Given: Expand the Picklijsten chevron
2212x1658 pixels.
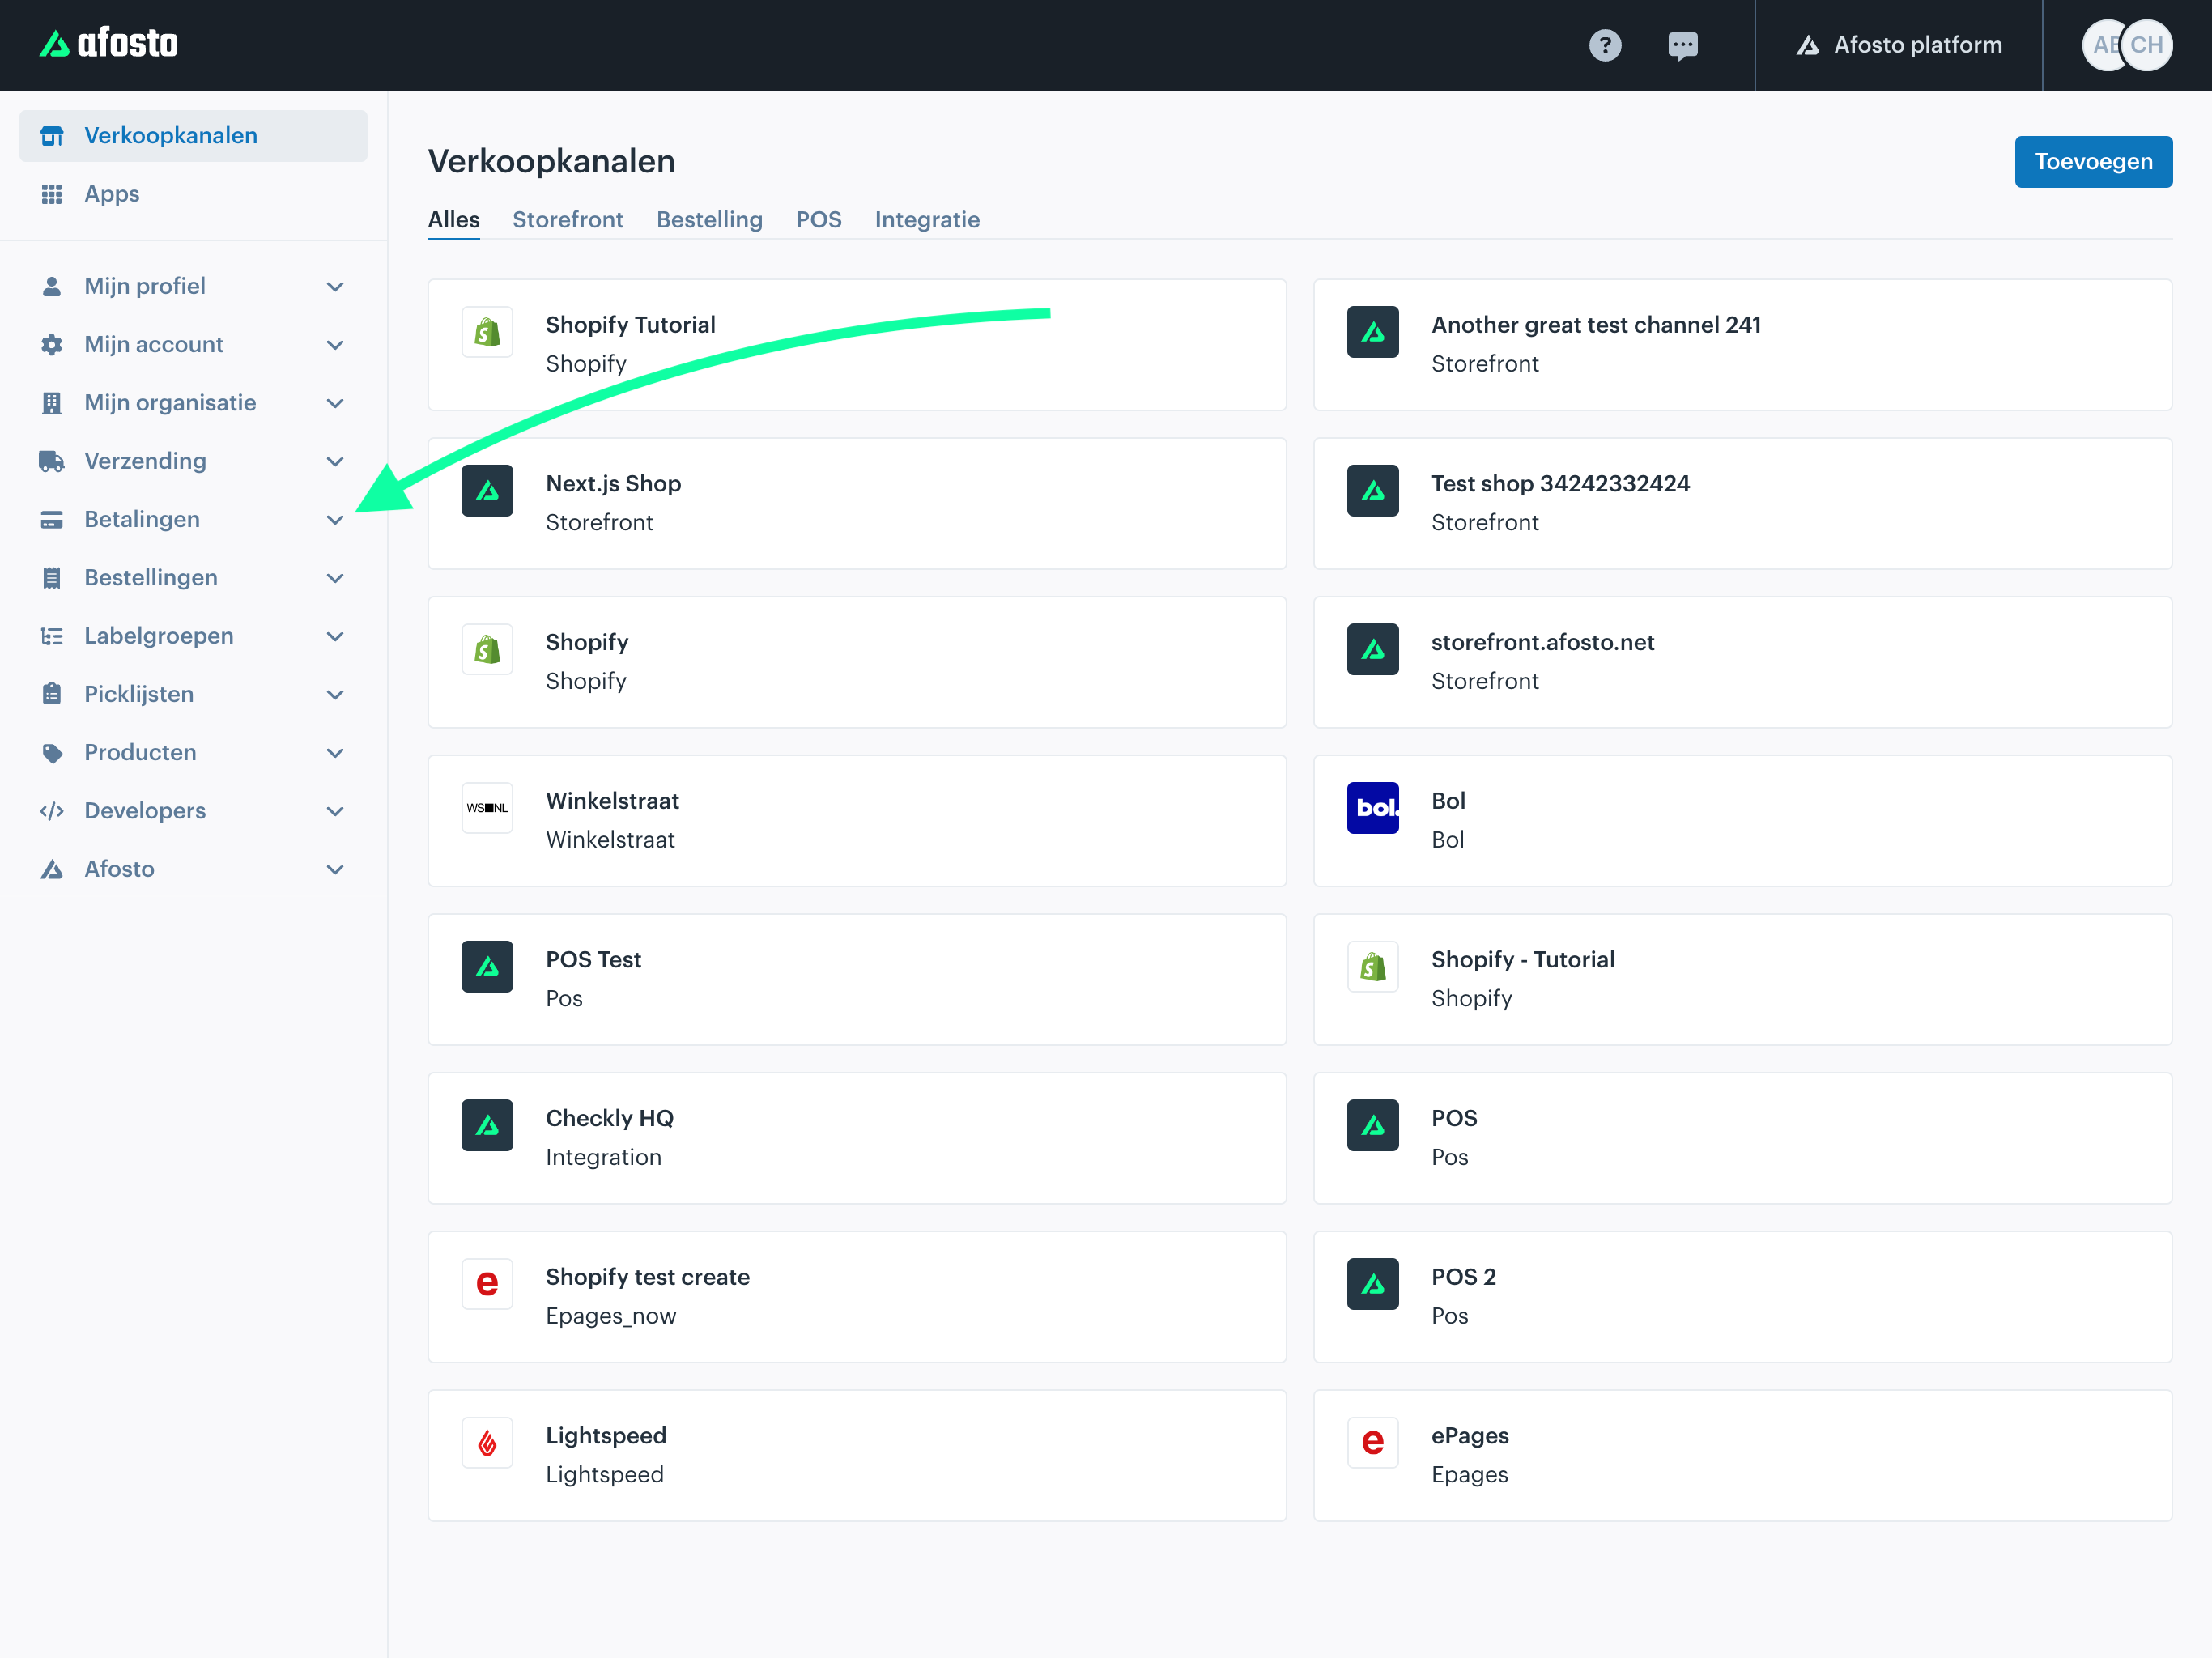Looking at the screenshot, I should pos(336,695).
